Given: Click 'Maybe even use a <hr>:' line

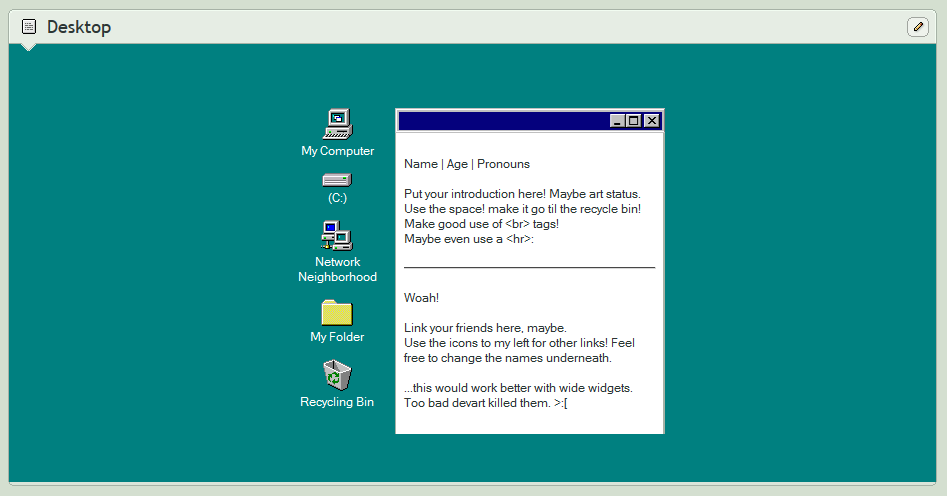Looking at the screenshot, I should pyautogui.click(x=469, y=239).
